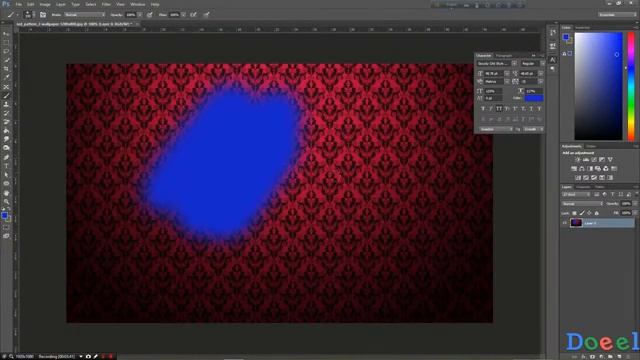This screenshot has height=360, width=640.
Task: Toggle visibility of the layer in Layers panel
Action: point(565,223)
